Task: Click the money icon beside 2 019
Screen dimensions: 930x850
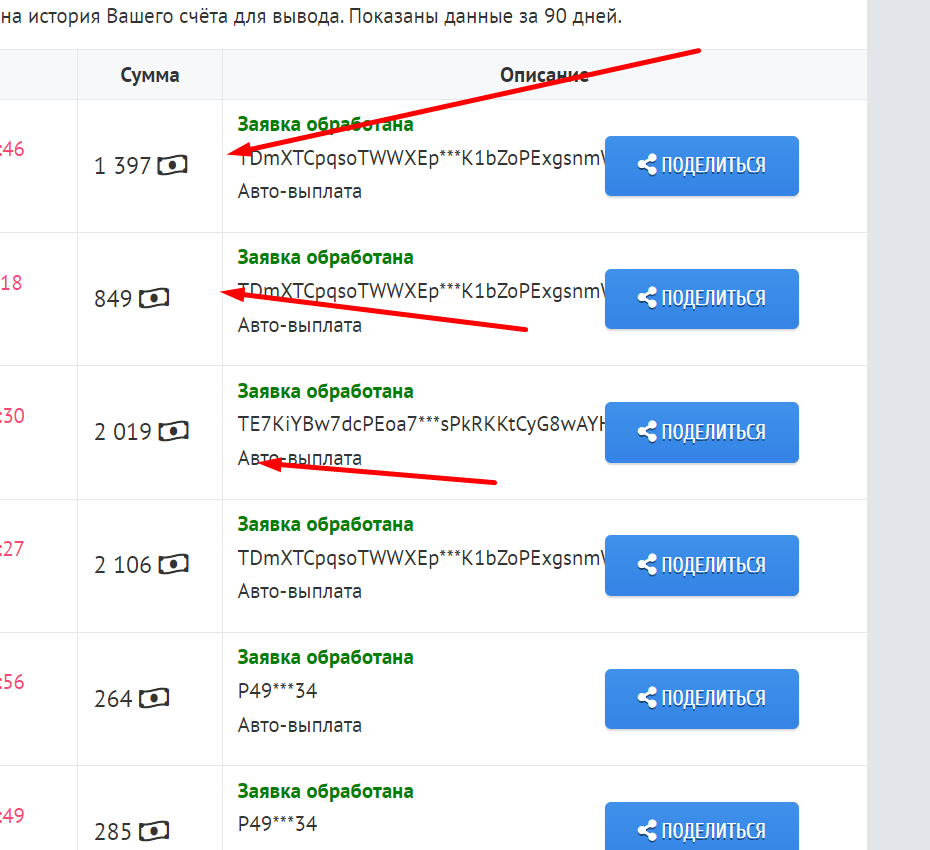Action: coord(174,431)
